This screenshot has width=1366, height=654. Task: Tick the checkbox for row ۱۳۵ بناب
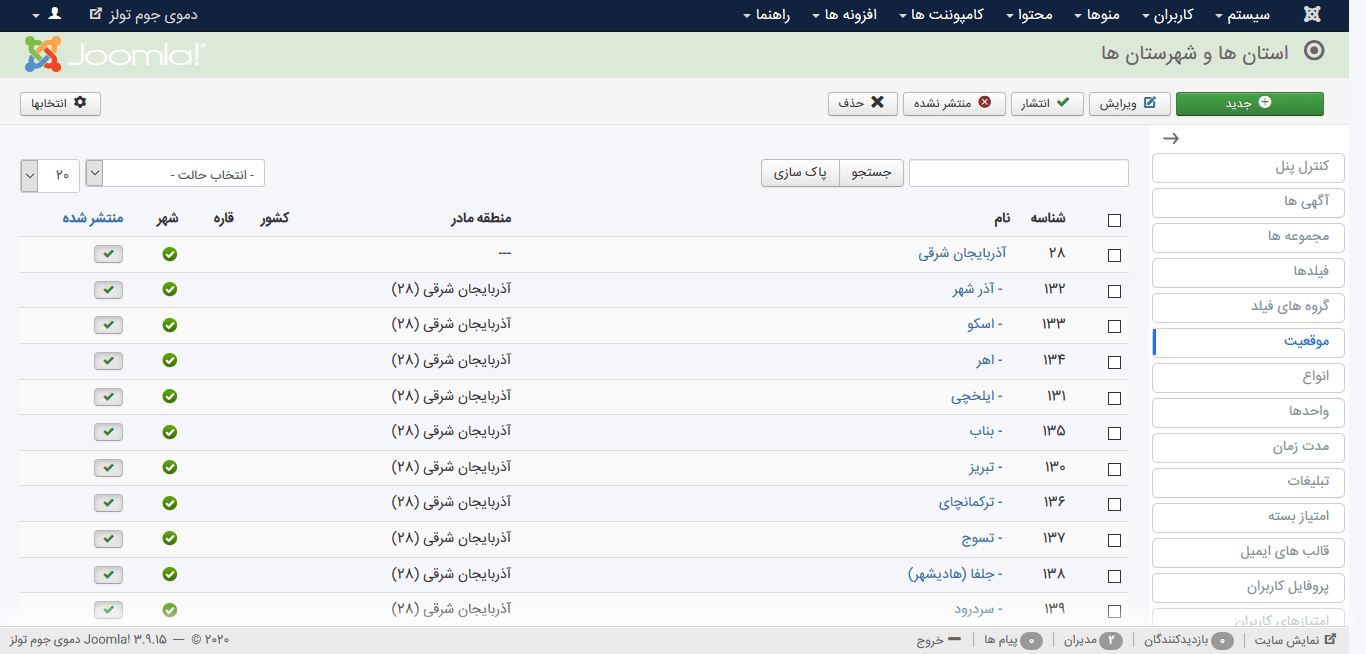tap(1114, 433)
